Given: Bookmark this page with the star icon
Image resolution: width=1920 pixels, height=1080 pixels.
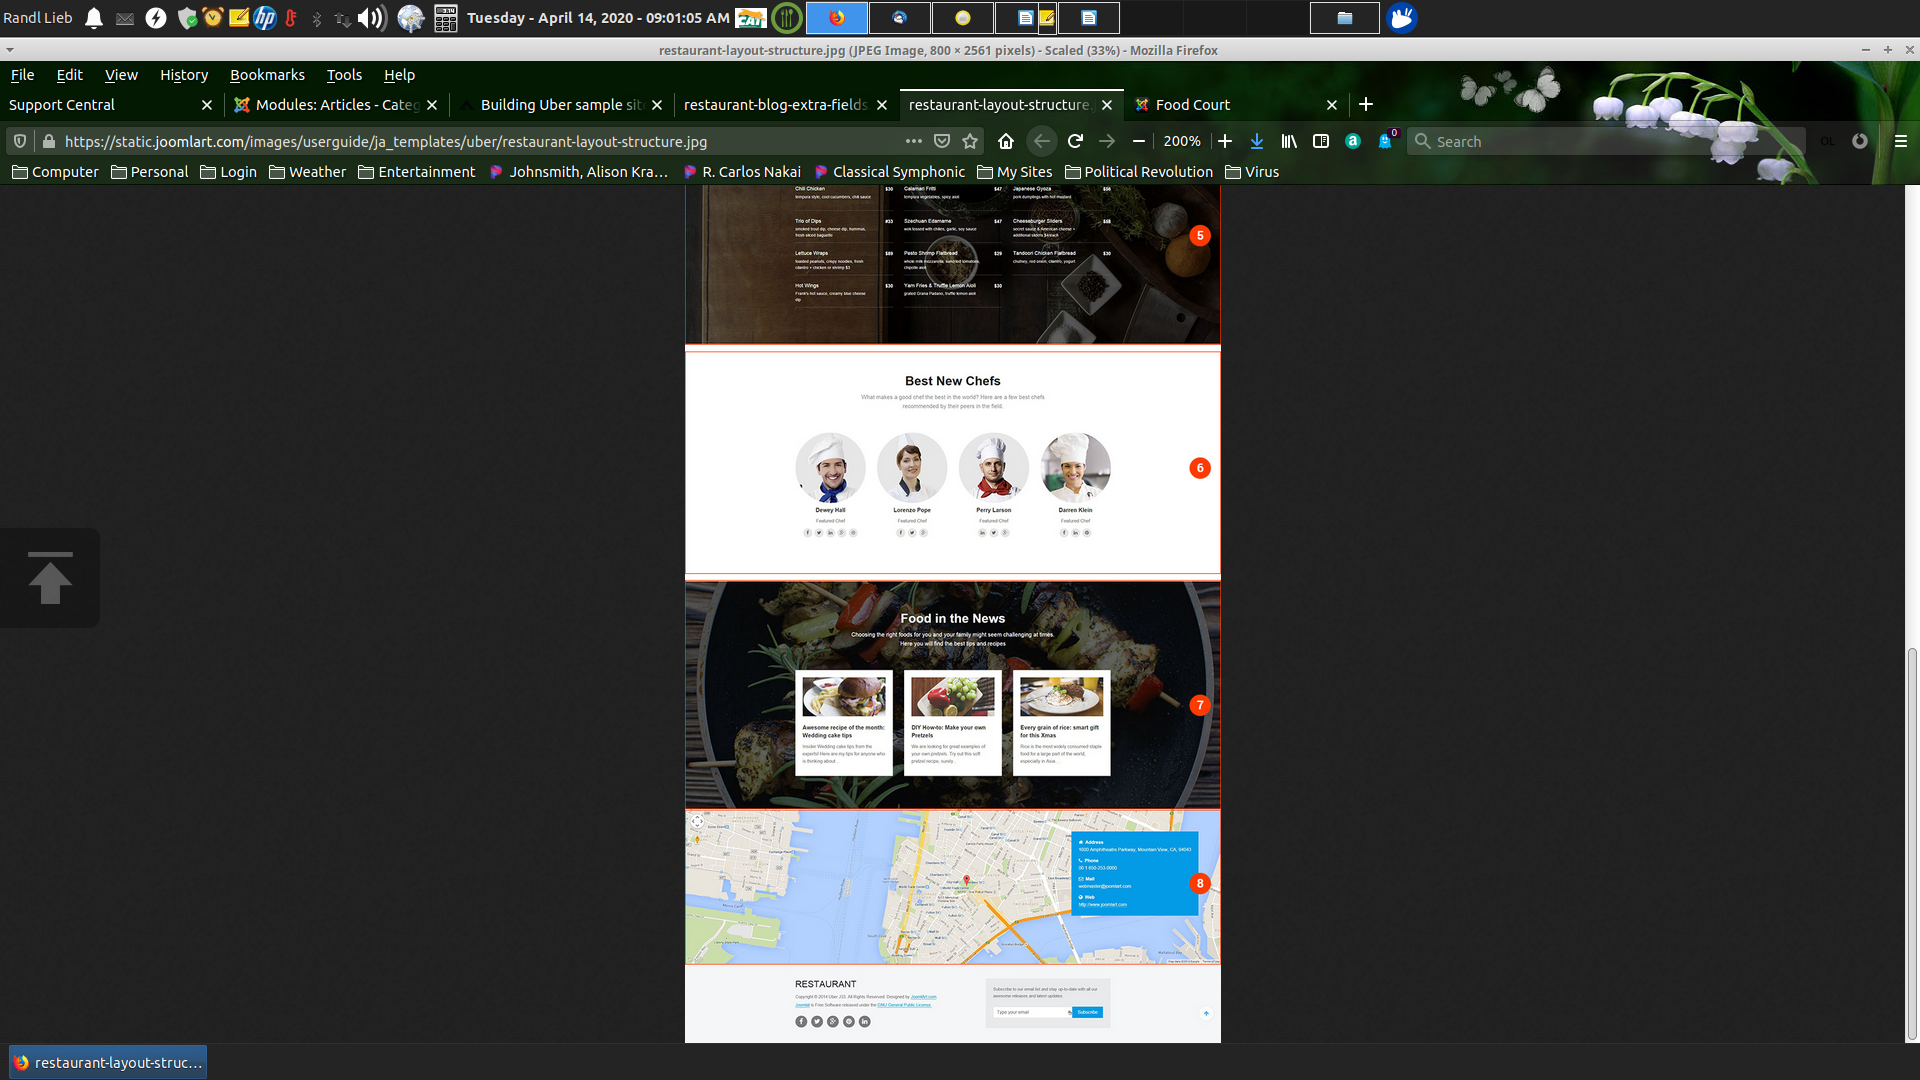Looking at the screenshot, I should [x=970, y=141].
